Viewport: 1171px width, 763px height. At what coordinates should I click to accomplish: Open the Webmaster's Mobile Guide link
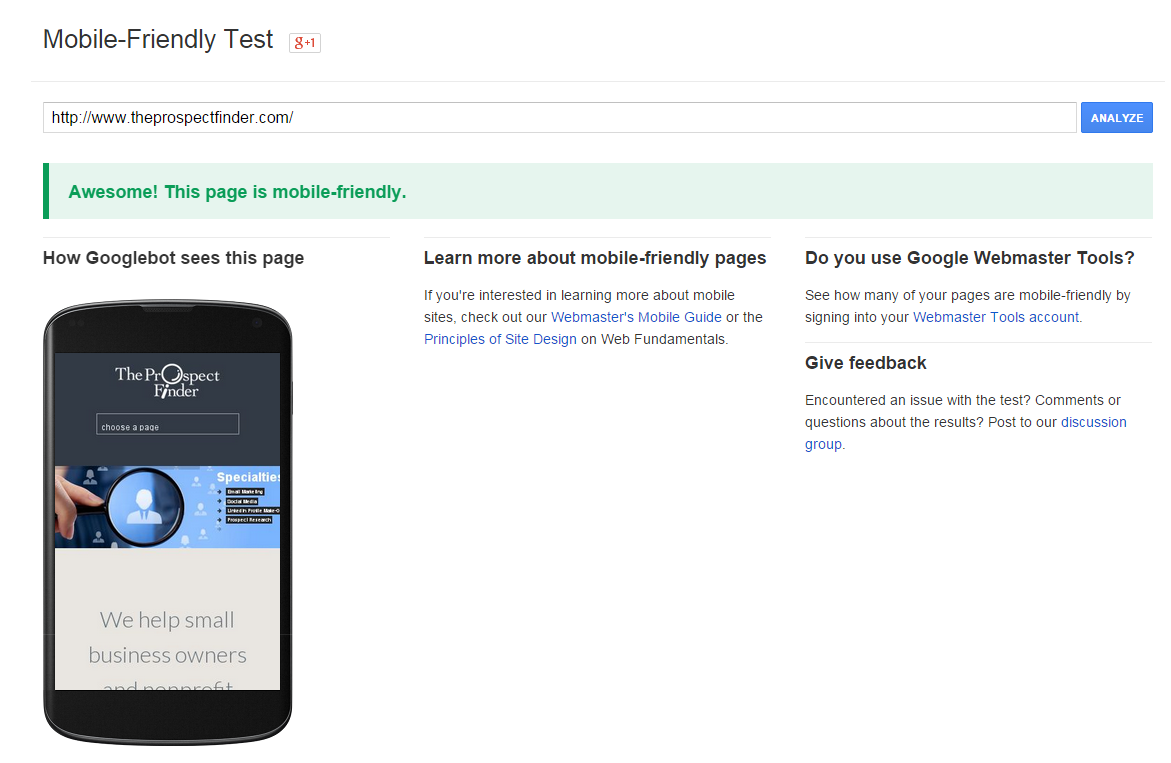[636, 317]
